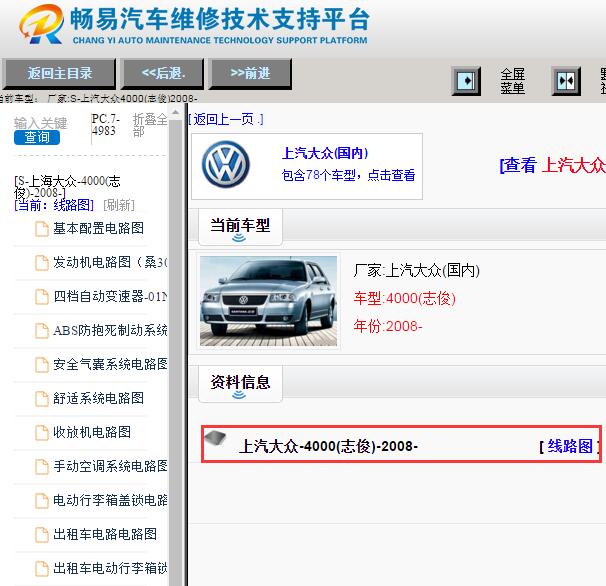Click gray book icon beside 上汽大众-4000
Screen dimensions: 606x586
[x=215, y=438]
